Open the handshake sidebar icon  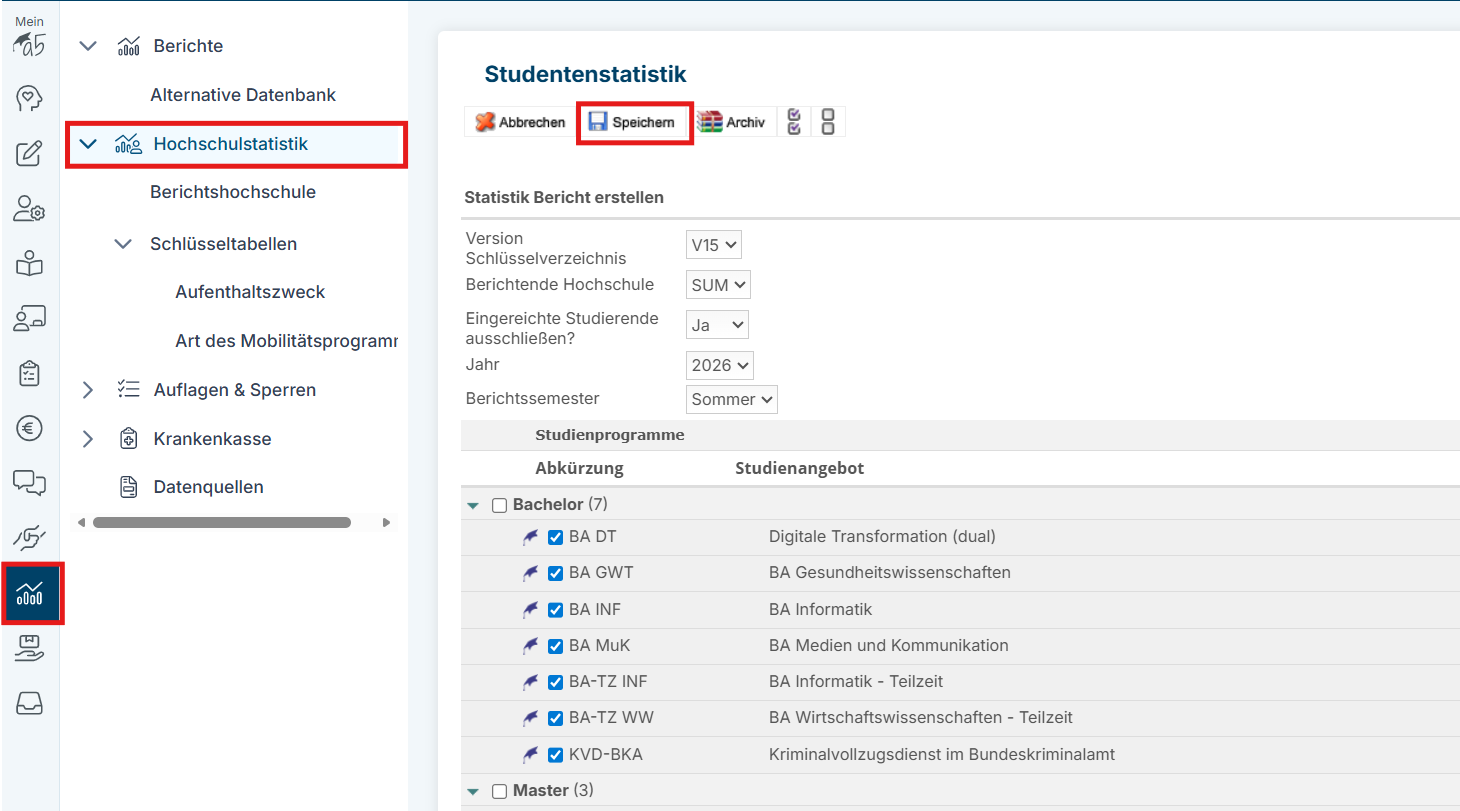pyautogui.click(x=29, y=538)
